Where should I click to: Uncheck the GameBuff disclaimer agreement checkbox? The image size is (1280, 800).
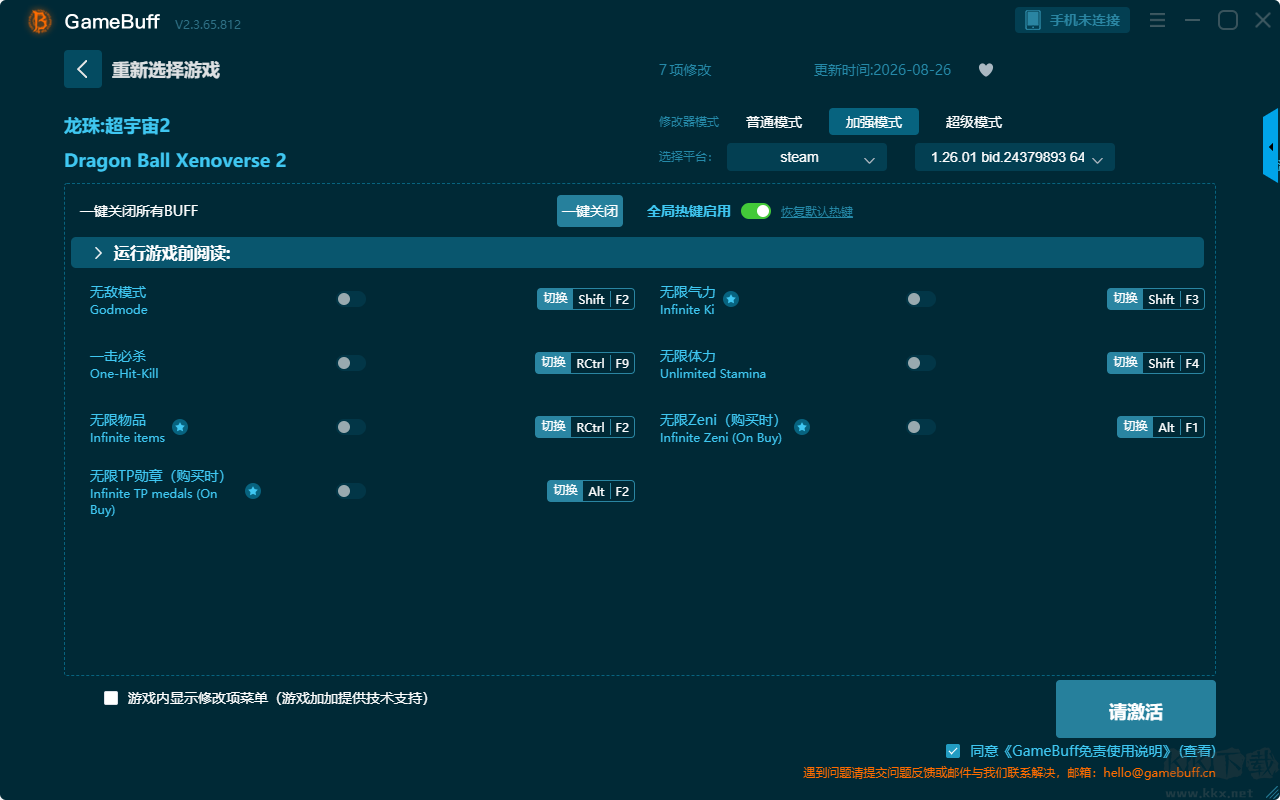[x=953, y=751]
